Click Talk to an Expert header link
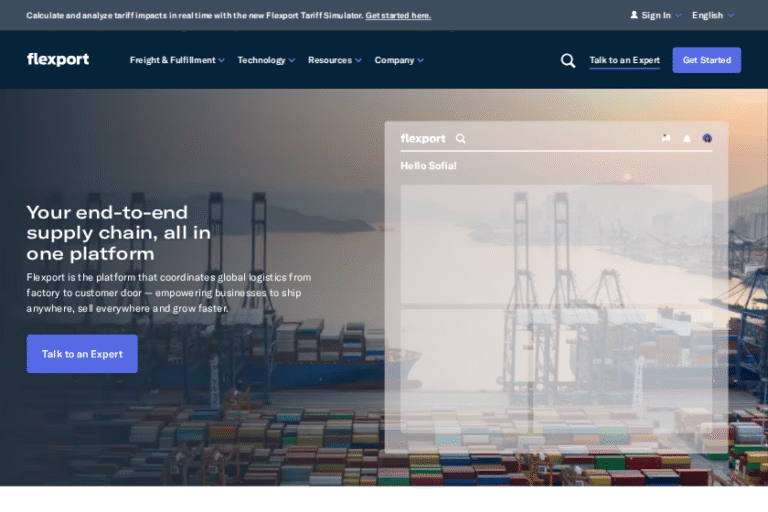Image resolution: width=768 pixels, height=512 pixels. point(624,60)
